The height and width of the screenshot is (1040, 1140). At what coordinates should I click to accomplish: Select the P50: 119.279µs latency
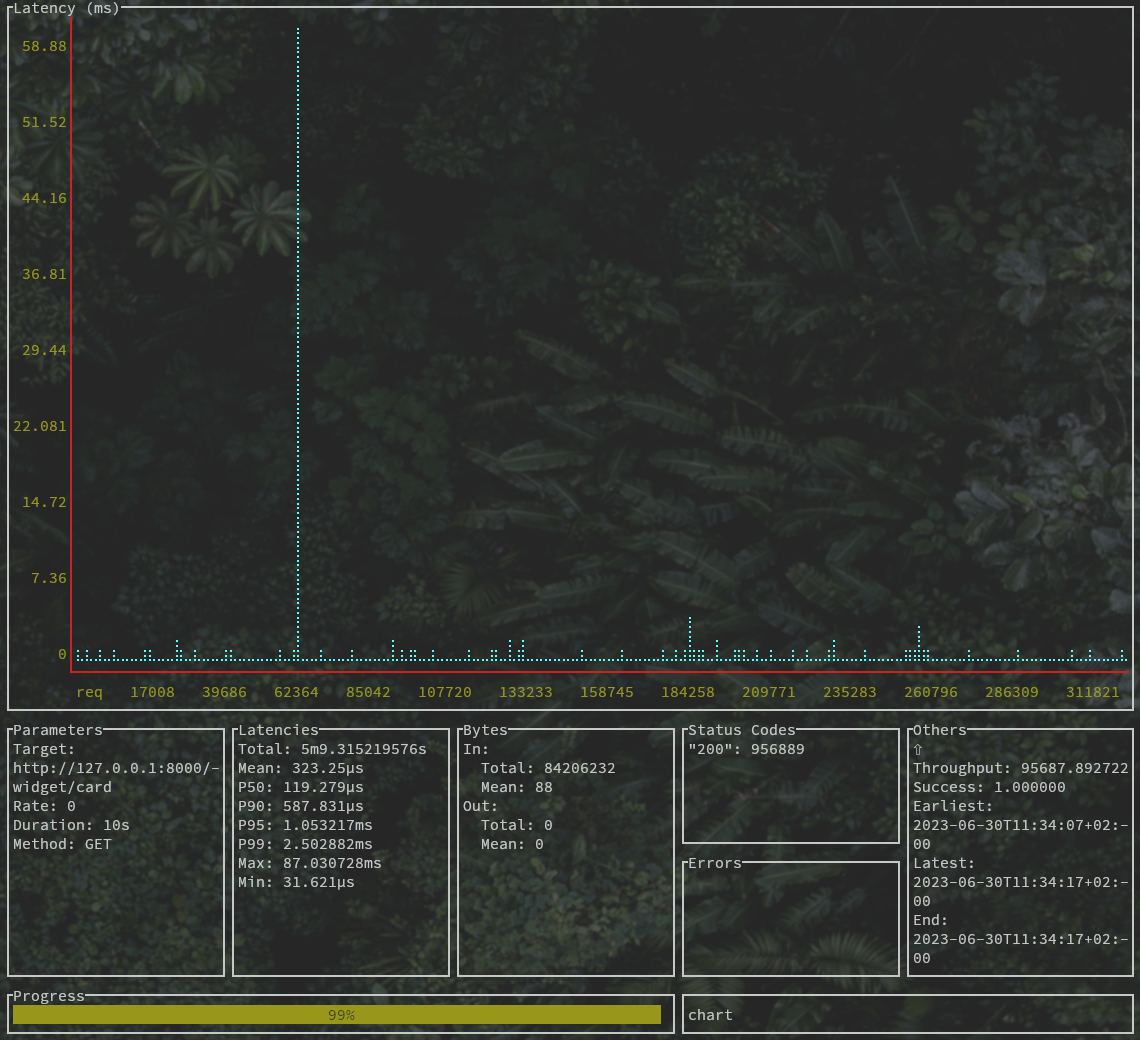click(x=301, y=787)
